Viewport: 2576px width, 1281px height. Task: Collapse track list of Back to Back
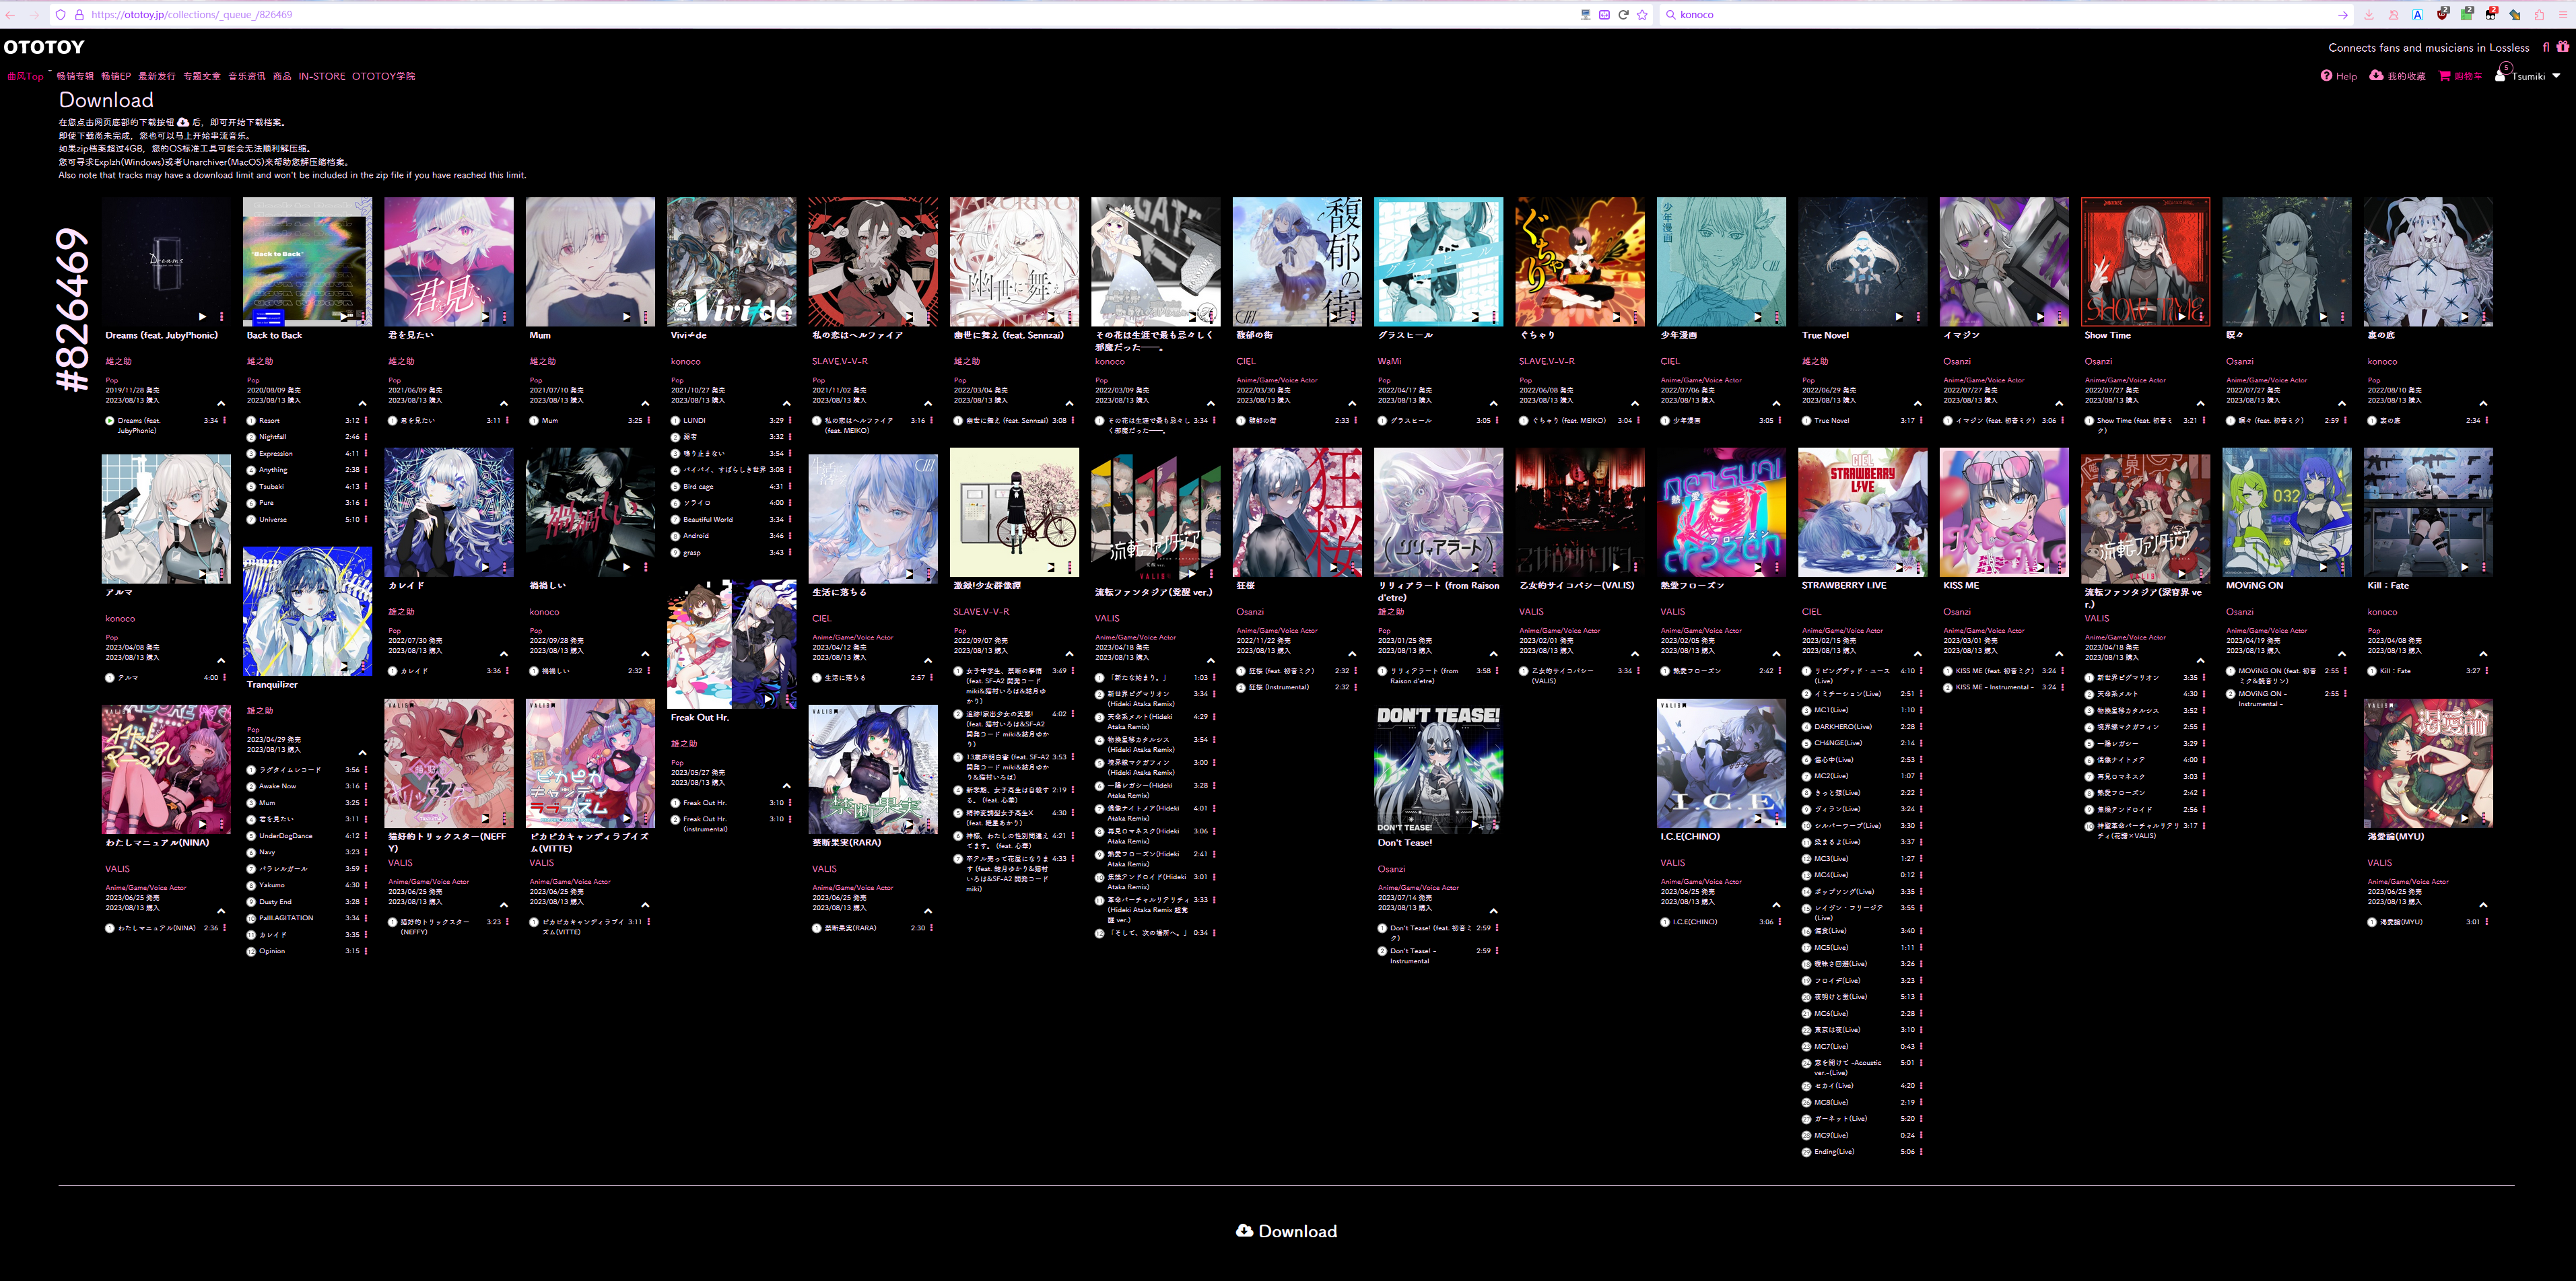click(x=362, y=404)
